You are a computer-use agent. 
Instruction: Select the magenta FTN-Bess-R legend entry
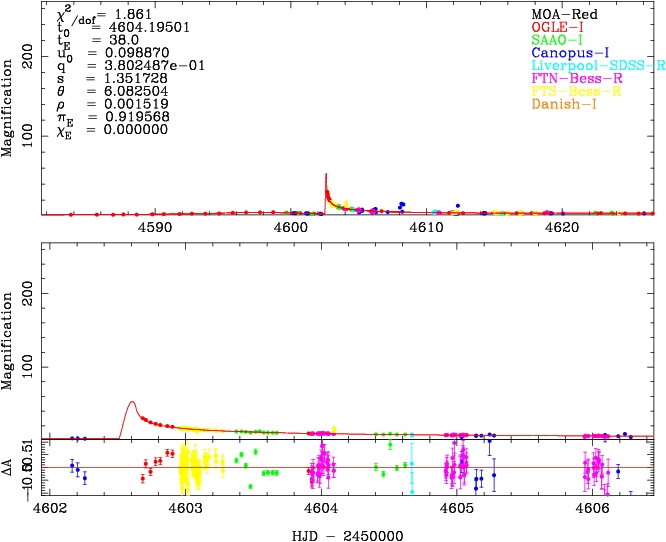[x=575, y=77]
